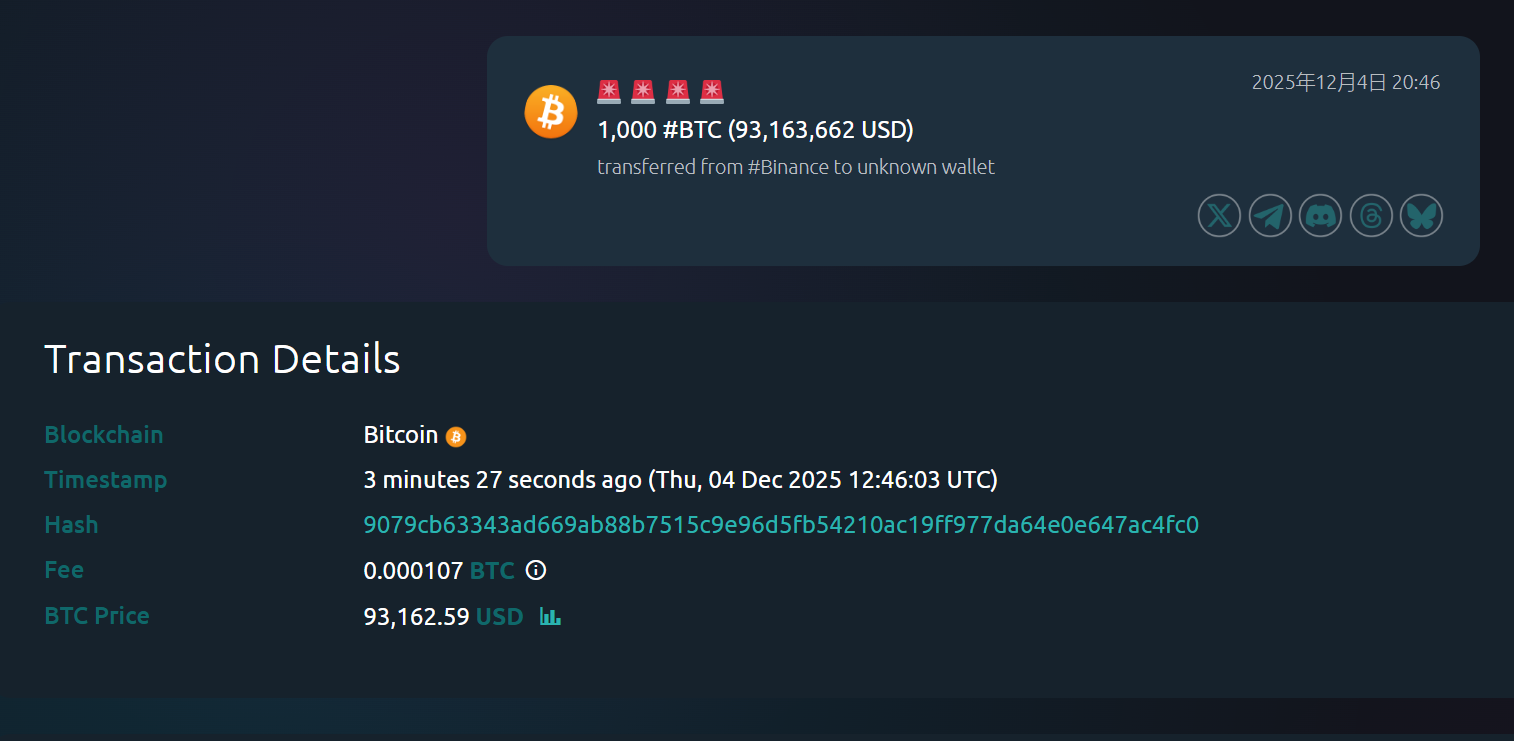Click the alert date 2025年12月4日 20:46
Screen dimensions: 1514x741
click(x=1345, y=82)
